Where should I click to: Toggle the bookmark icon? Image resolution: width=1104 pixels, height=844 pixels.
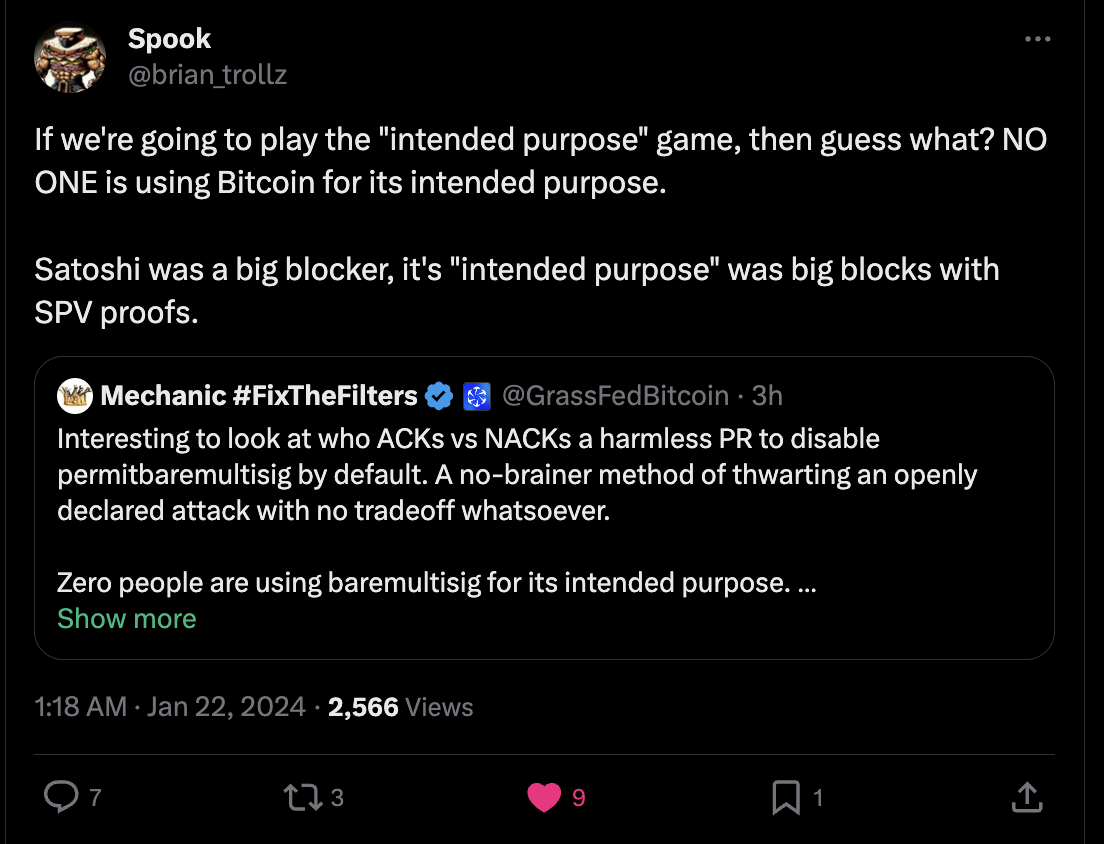click(x=786, y=796)
